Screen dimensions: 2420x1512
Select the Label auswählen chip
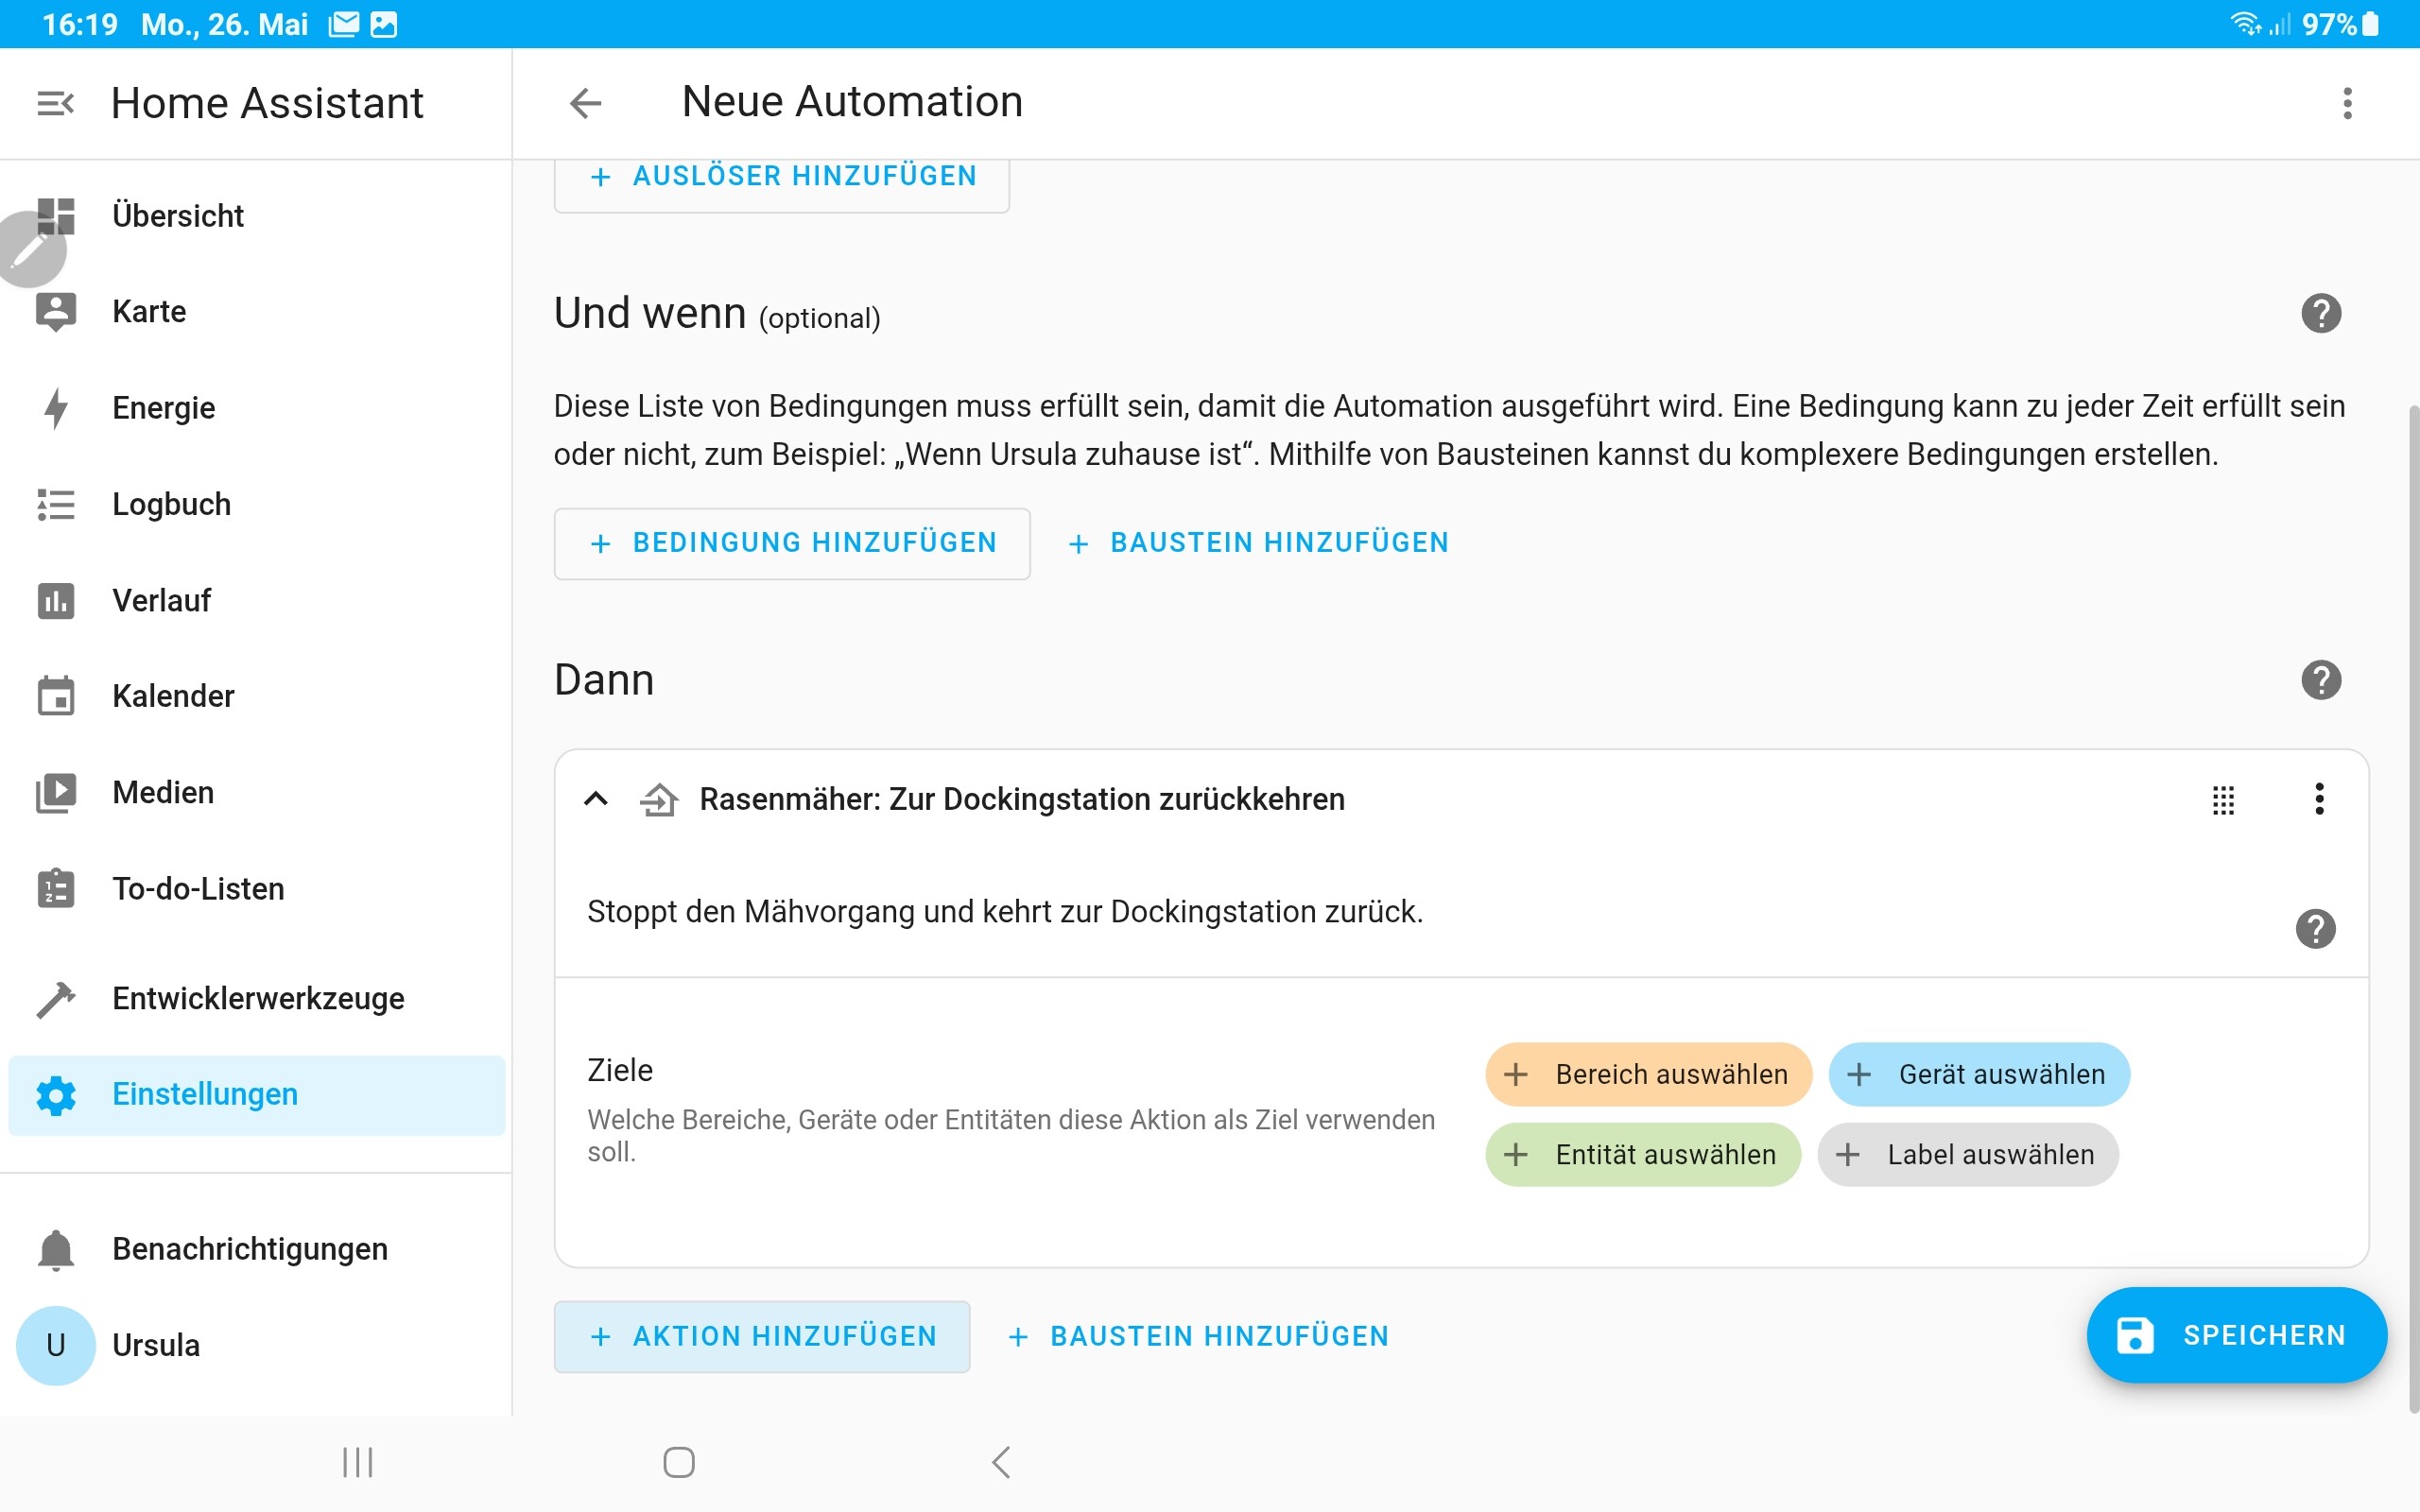click(1967, 1155)
